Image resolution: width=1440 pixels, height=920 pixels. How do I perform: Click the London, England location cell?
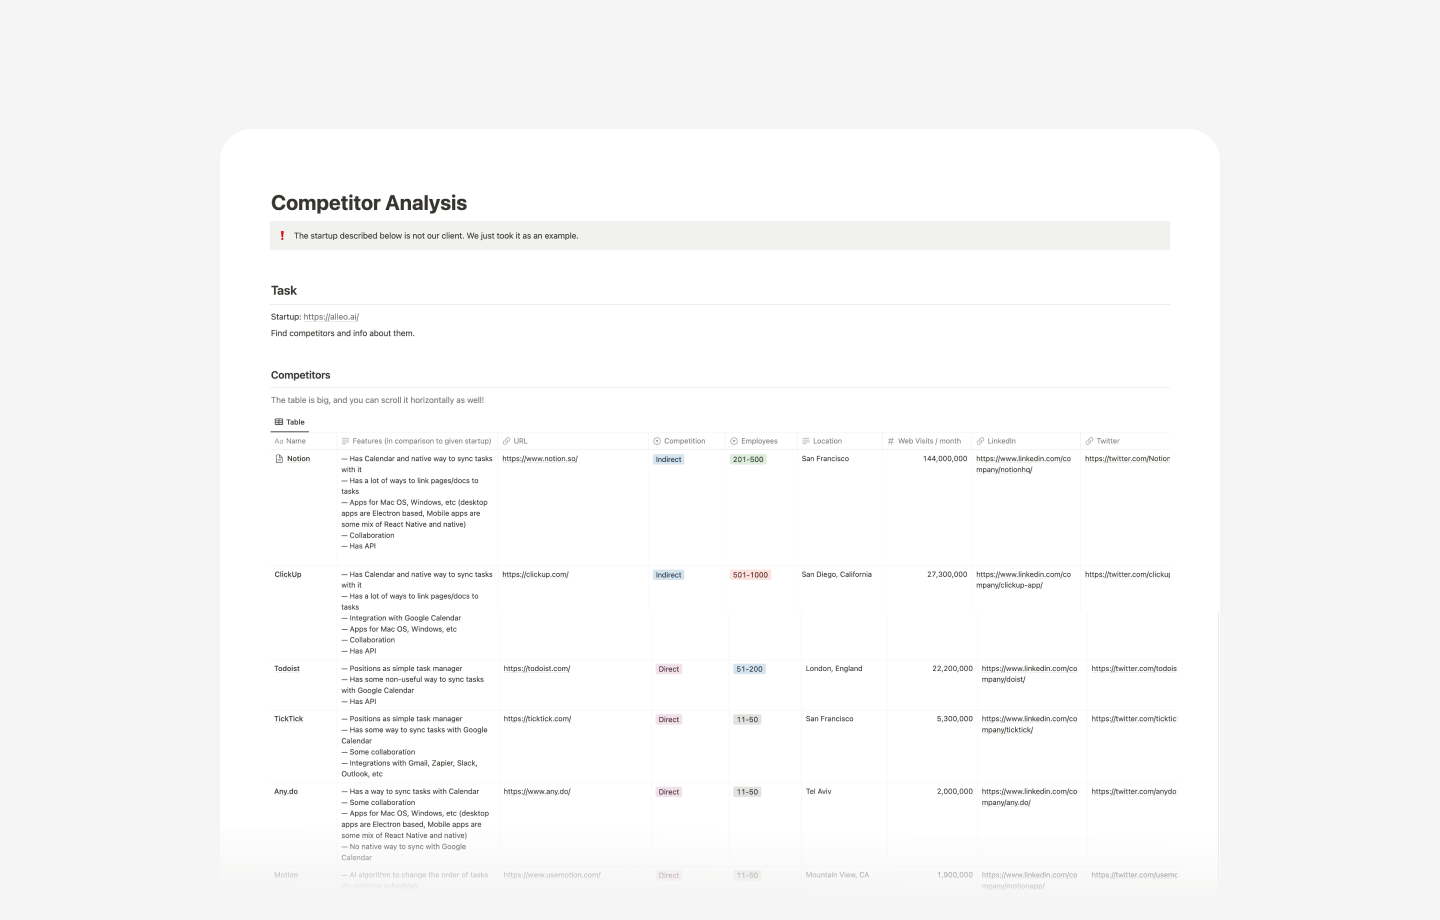pyautogui.click(x=834, y=669)
